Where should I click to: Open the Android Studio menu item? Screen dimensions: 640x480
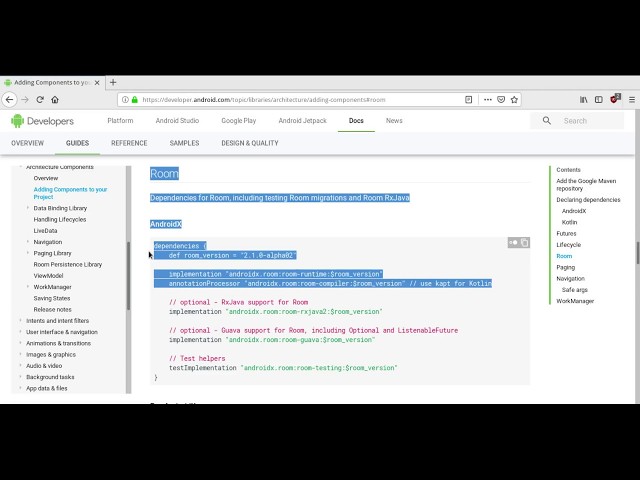[x=177, y=121]
